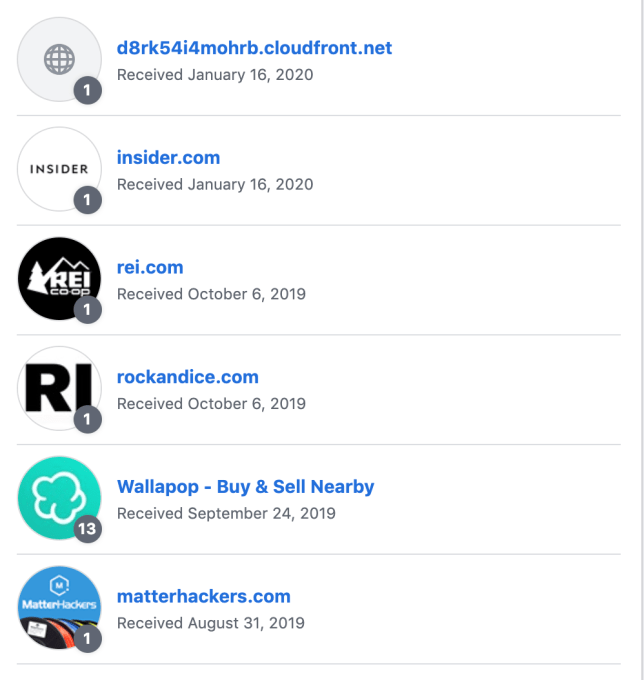Click the Rock and Ice logo
The image size is (644, 680).
pos(59,389)
